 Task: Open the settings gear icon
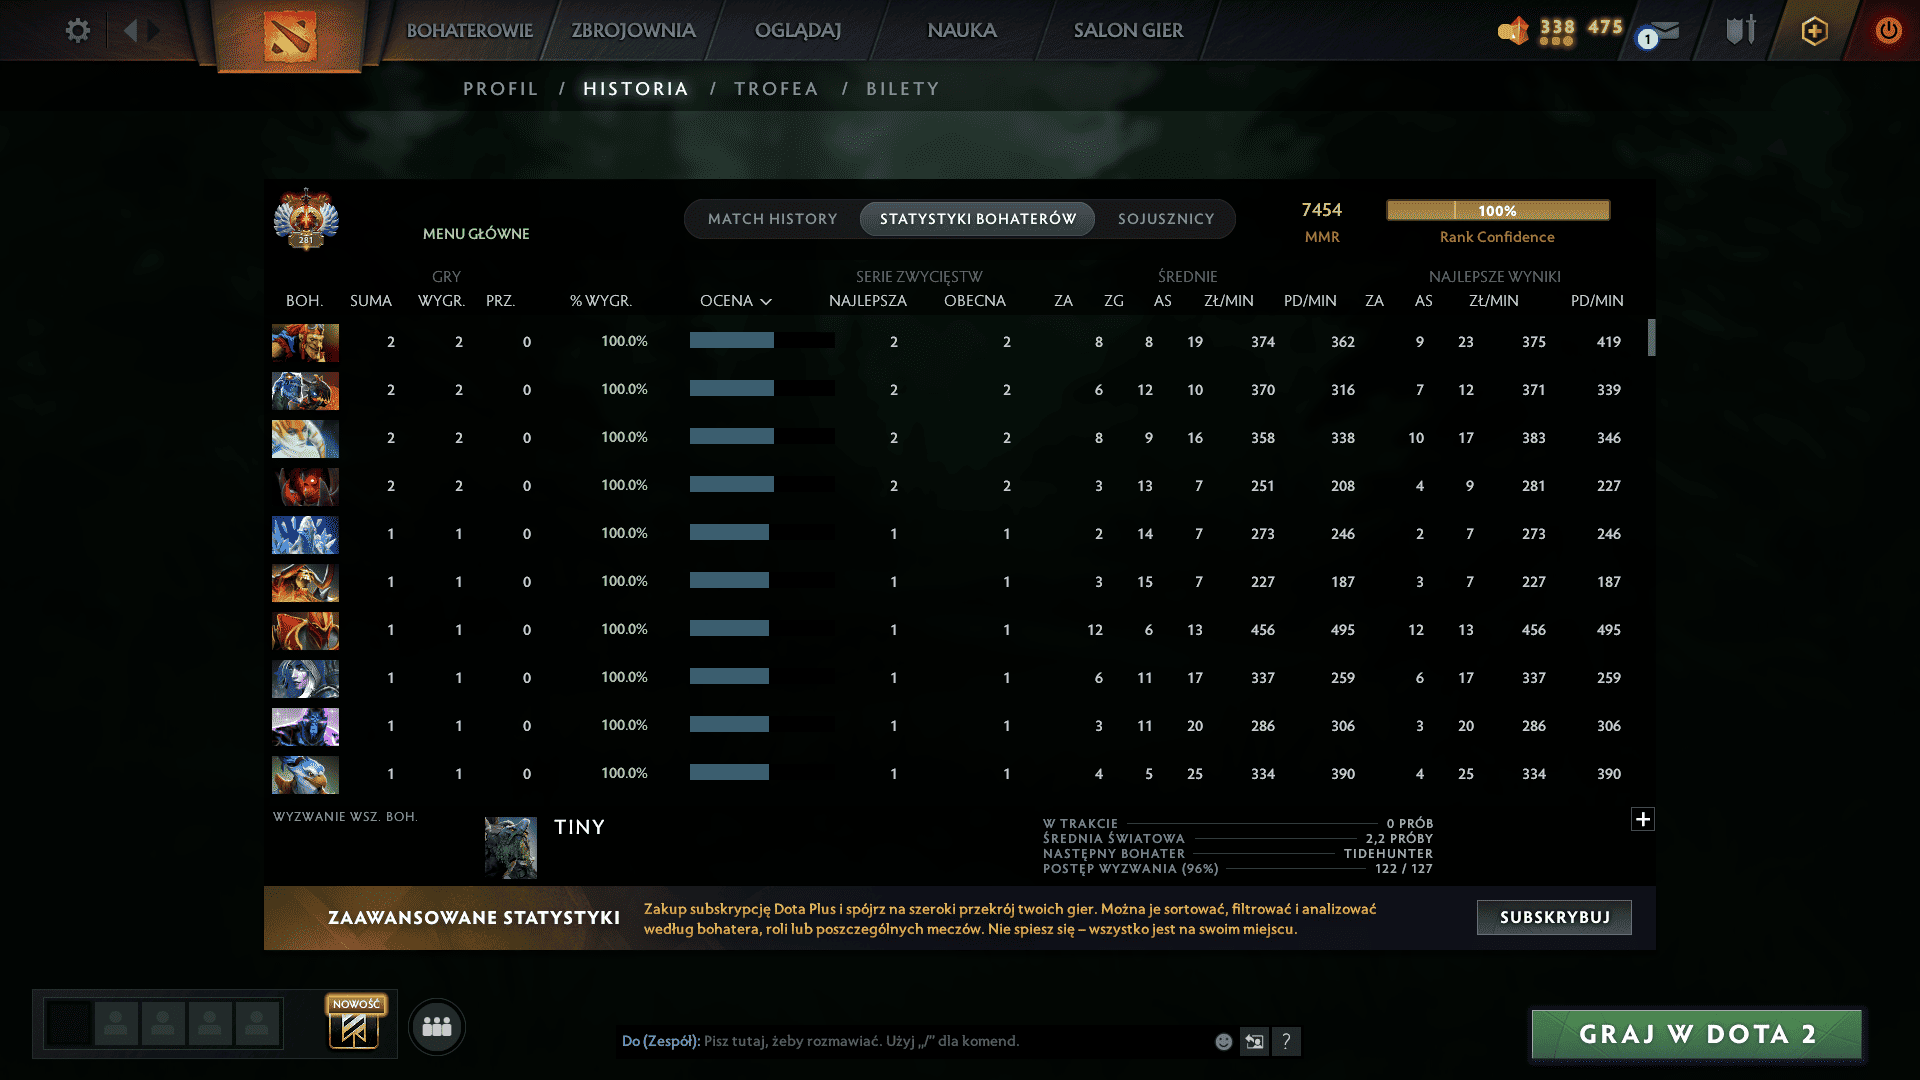click(x=77, y=30)
